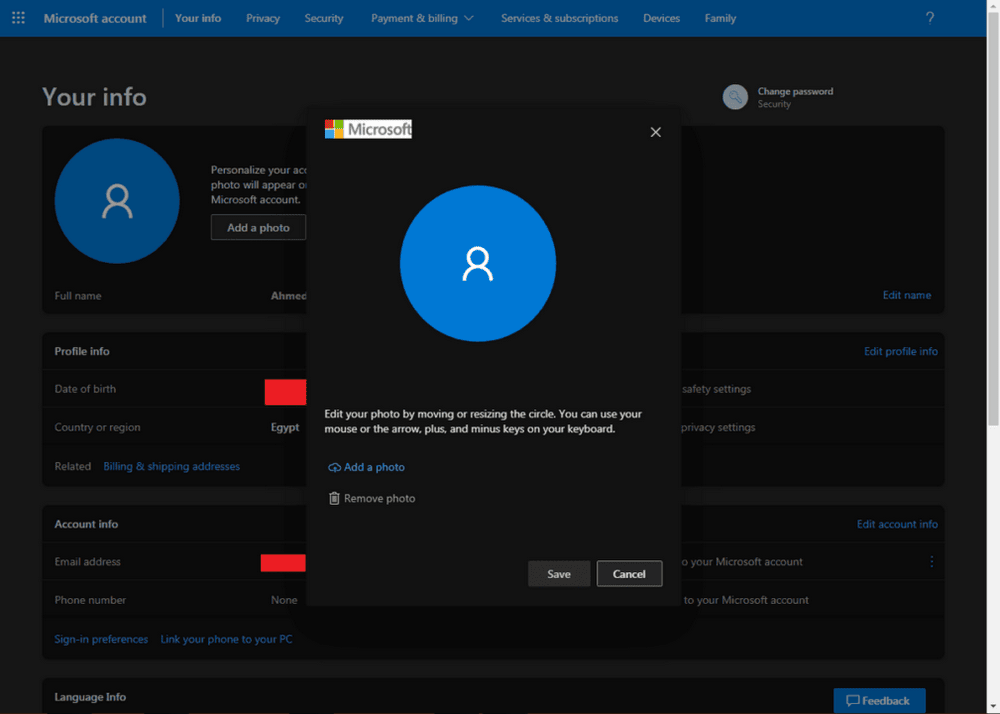Save the profile photo changes

pos(558,573)
